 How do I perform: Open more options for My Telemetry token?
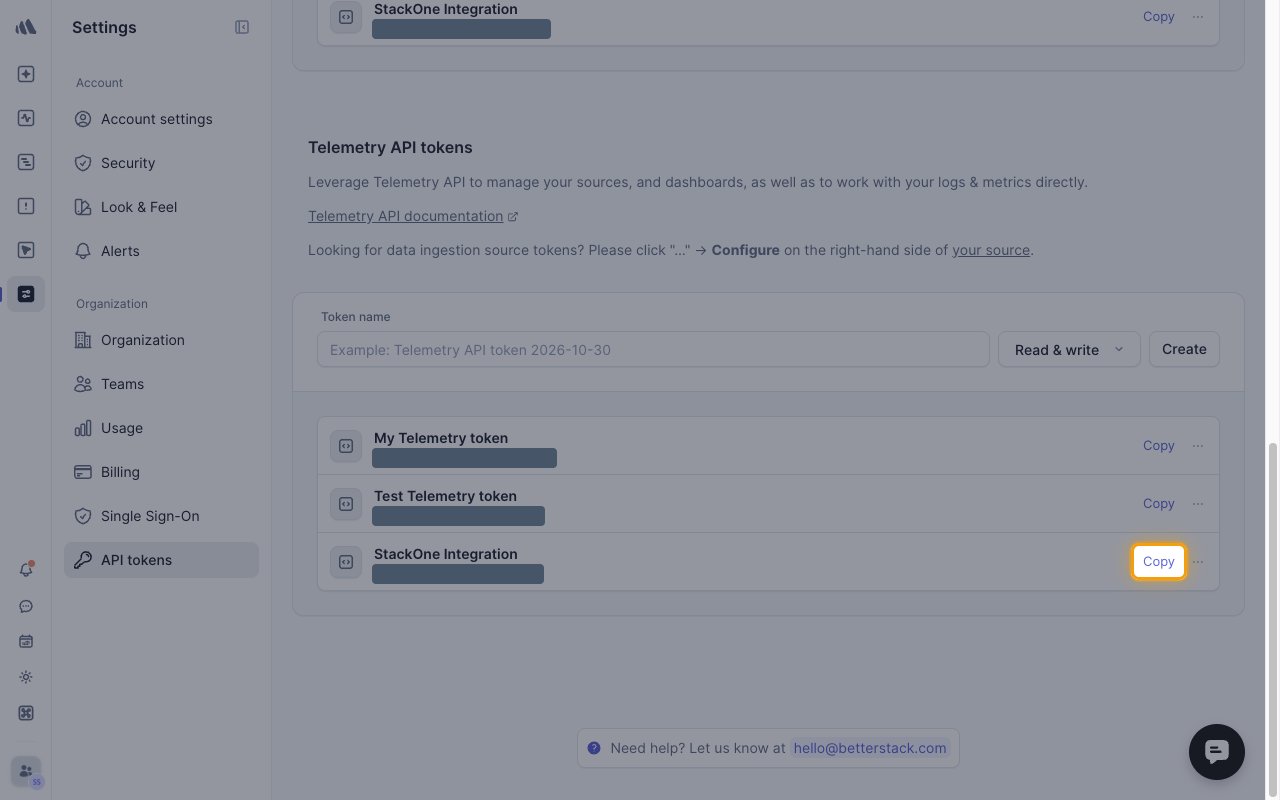[1198, 446]
